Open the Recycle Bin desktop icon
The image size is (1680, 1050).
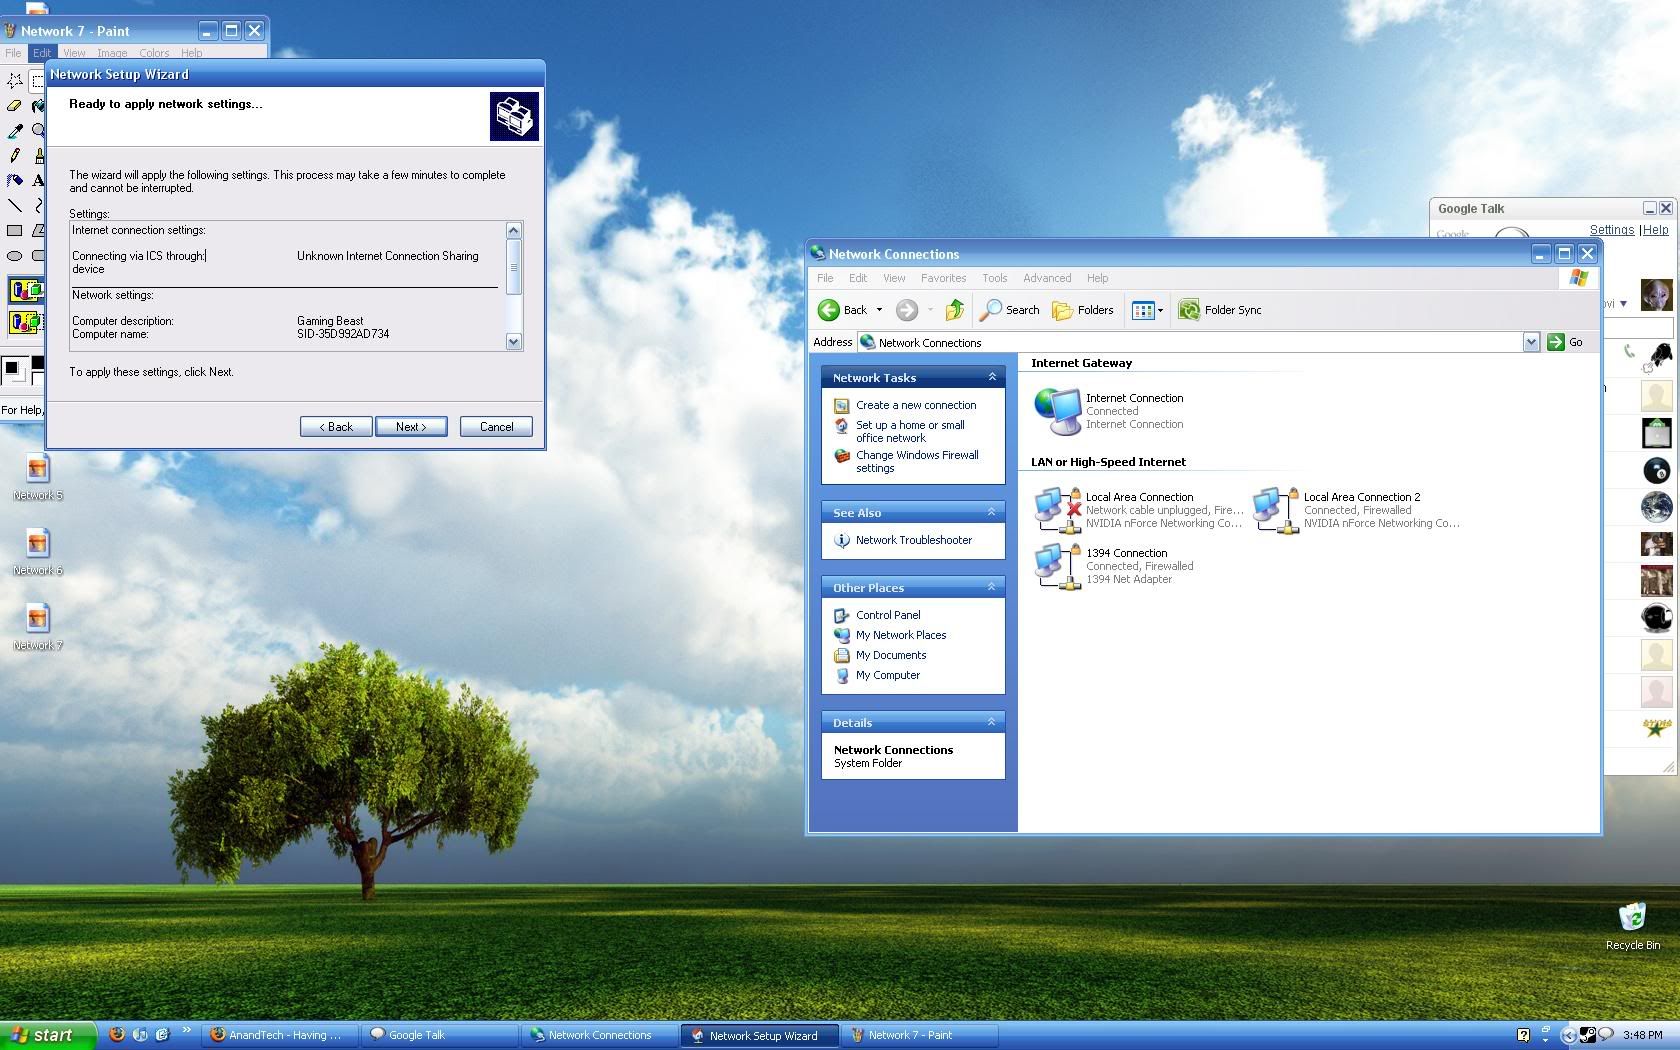pos(1632,920)
